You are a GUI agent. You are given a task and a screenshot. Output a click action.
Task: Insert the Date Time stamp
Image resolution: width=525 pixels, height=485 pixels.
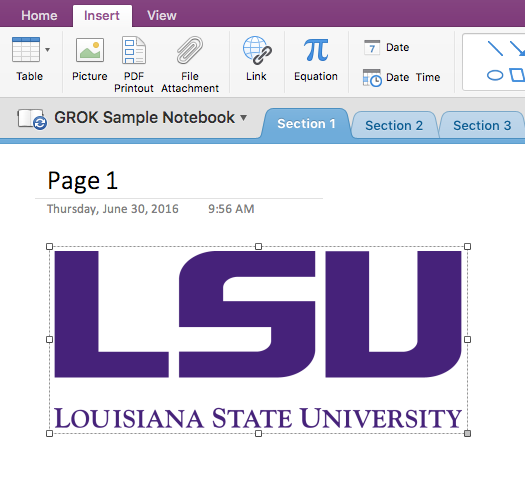click(401, 77)
